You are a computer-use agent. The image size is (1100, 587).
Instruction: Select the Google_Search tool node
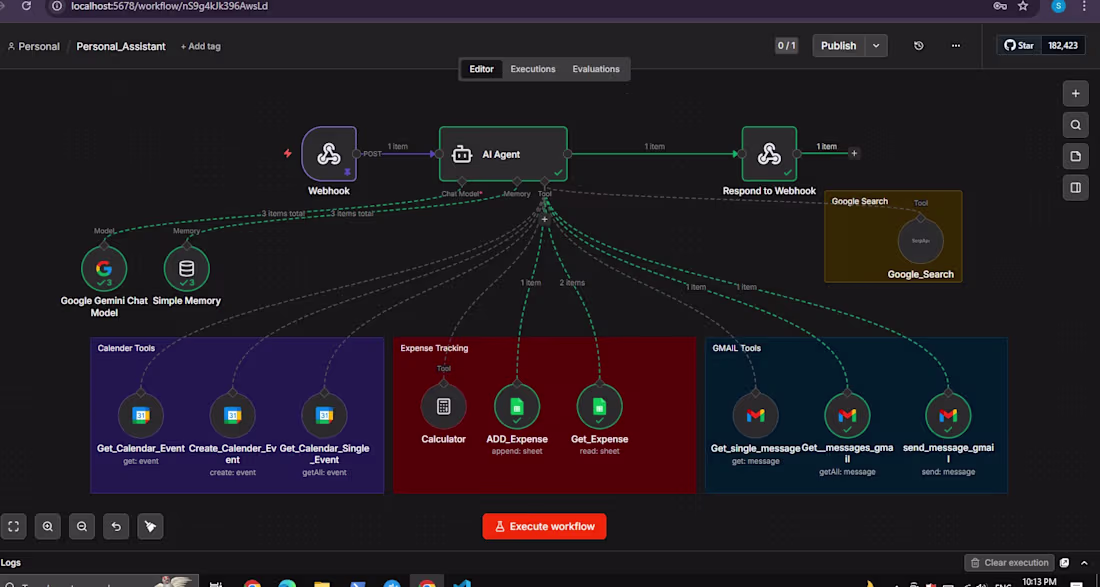(920, 241)
